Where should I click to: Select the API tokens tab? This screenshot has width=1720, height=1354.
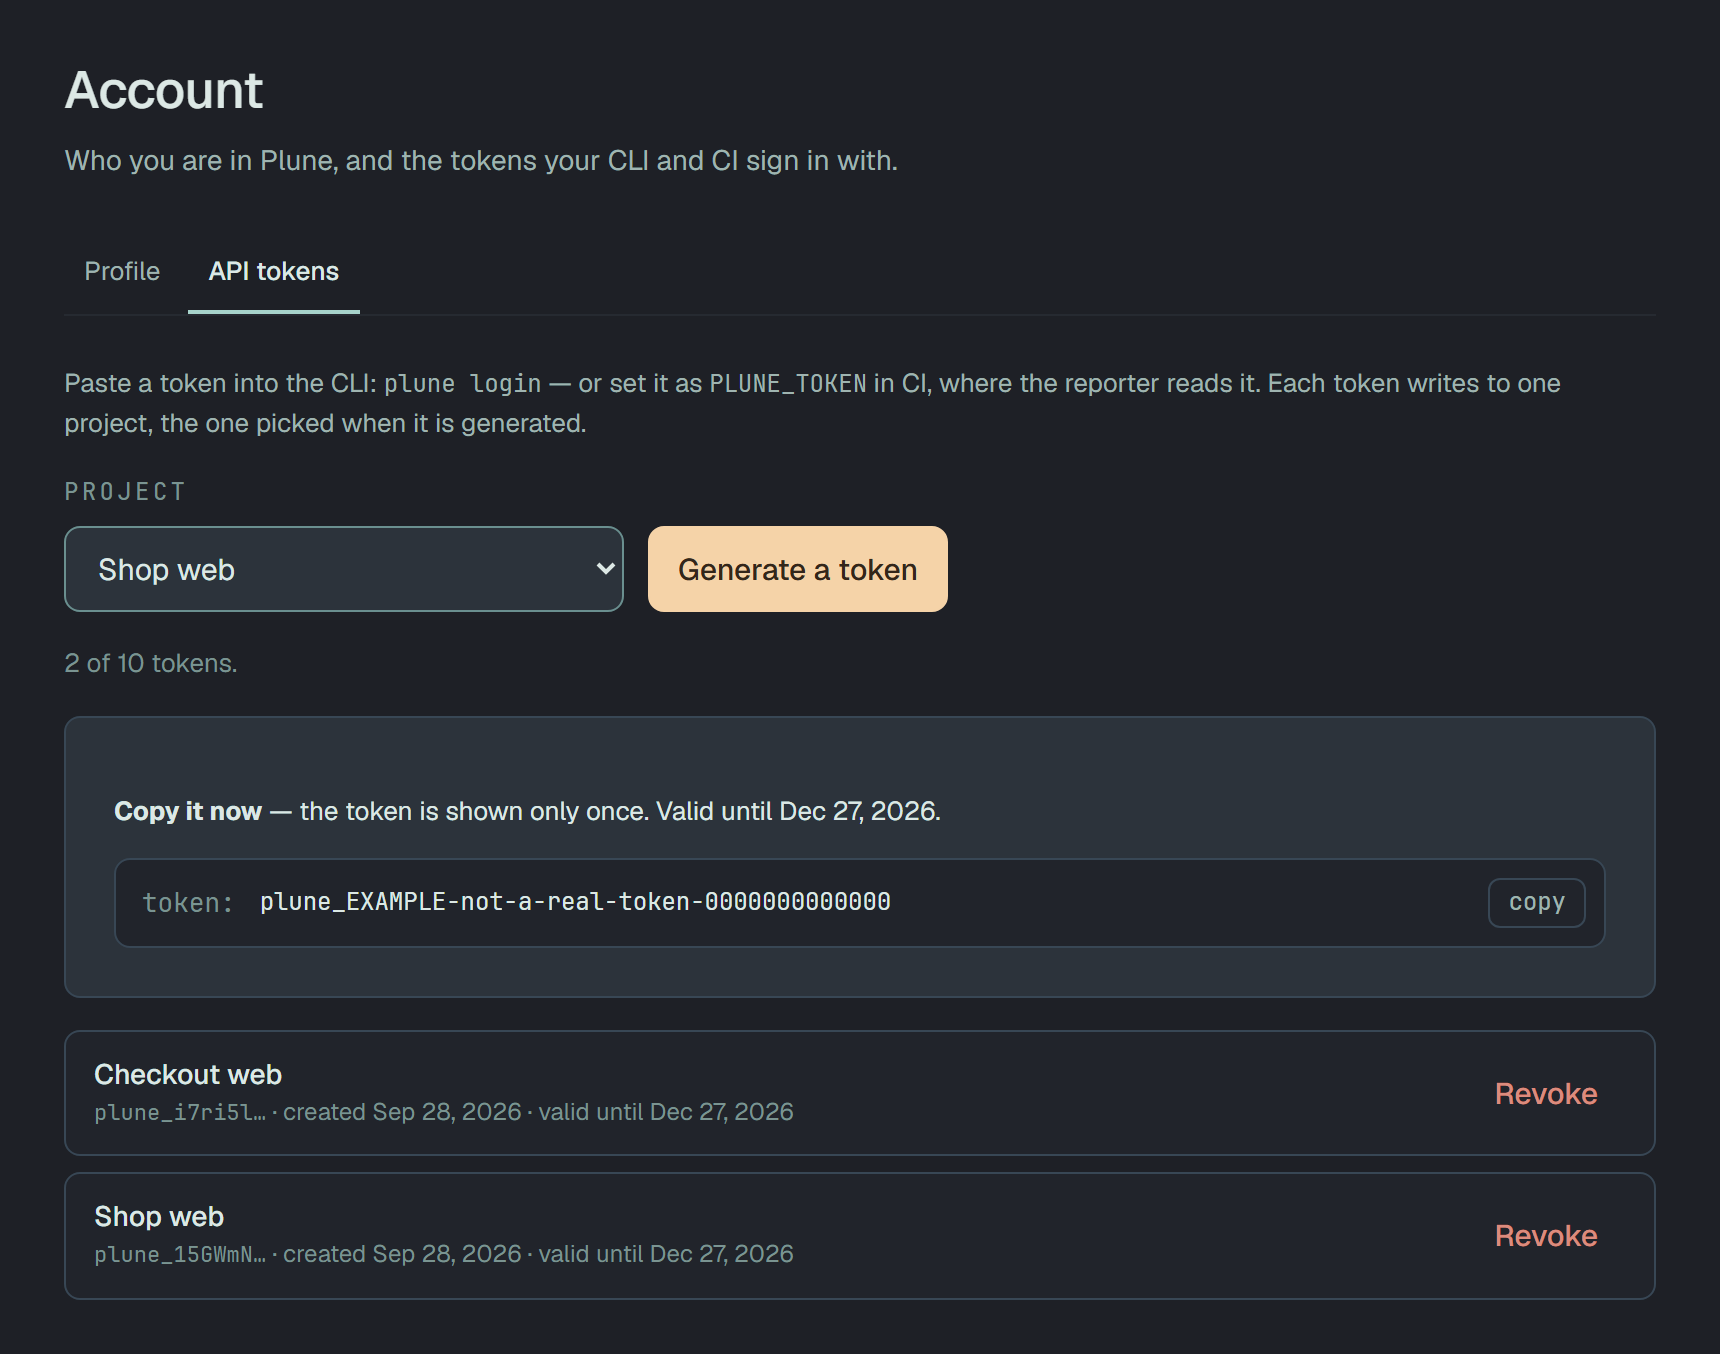coord(274,271)
